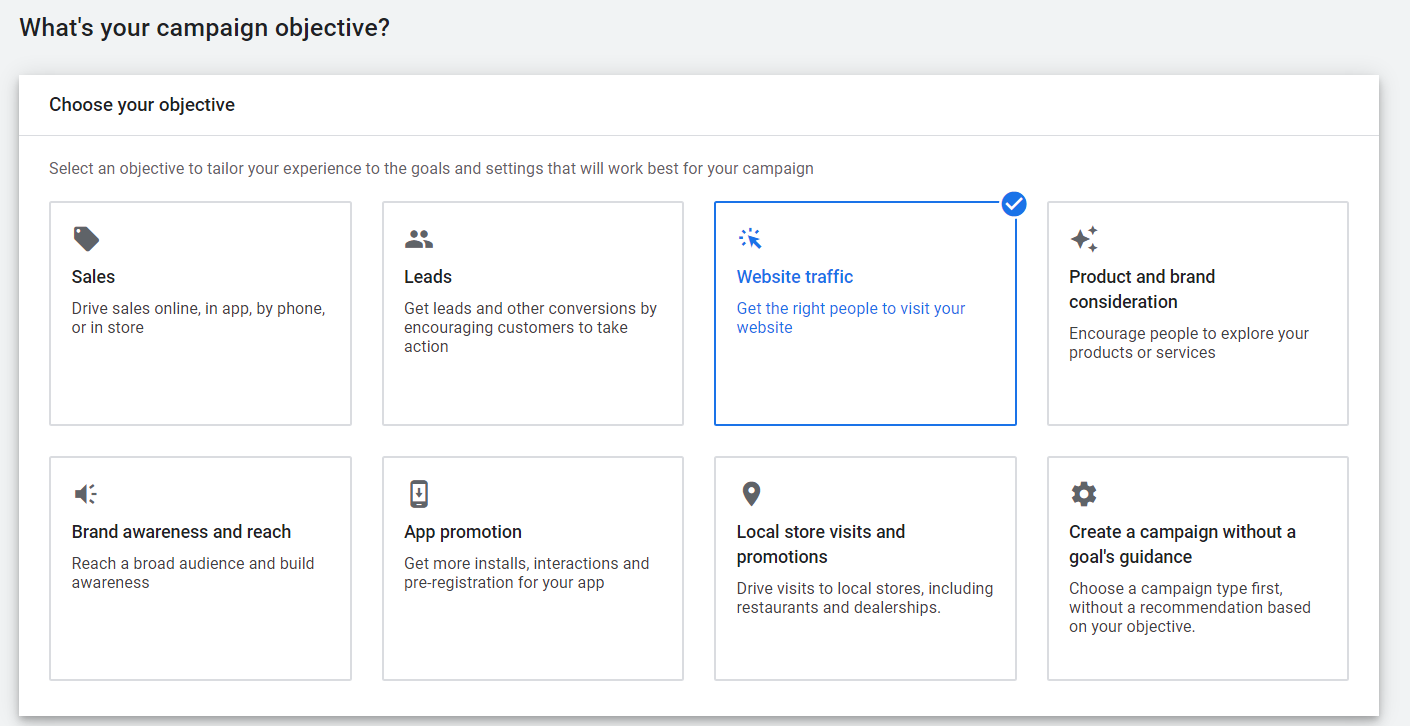1410x726 pixels.
Task: Select Brand awareness and reach title
Action: pos(181,532)
